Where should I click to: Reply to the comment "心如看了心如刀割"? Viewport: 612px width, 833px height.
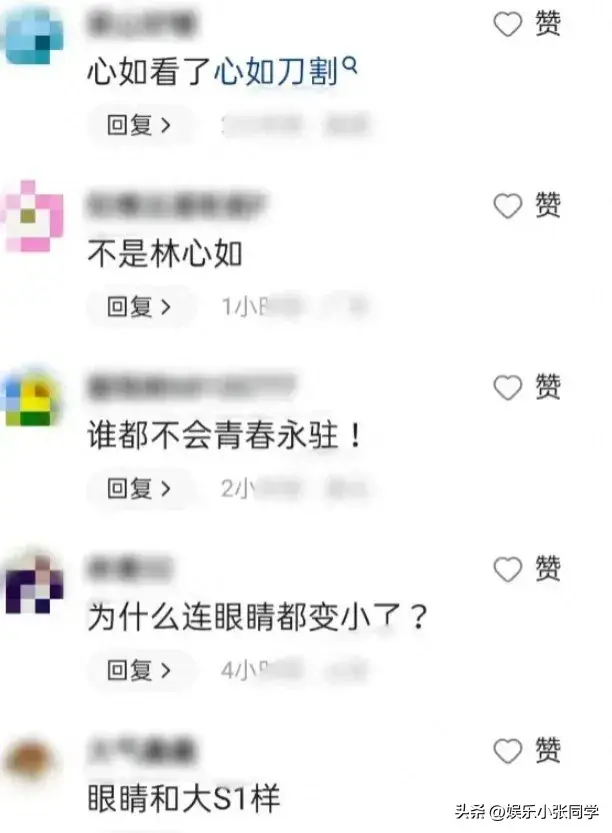[x=140, y=125]
